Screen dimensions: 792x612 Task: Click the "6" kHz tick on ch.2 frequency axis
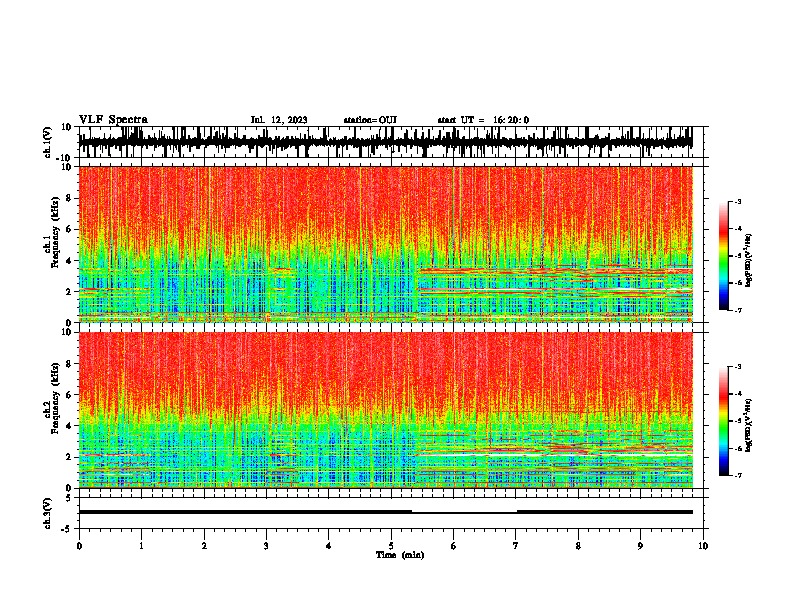(70, 395)
